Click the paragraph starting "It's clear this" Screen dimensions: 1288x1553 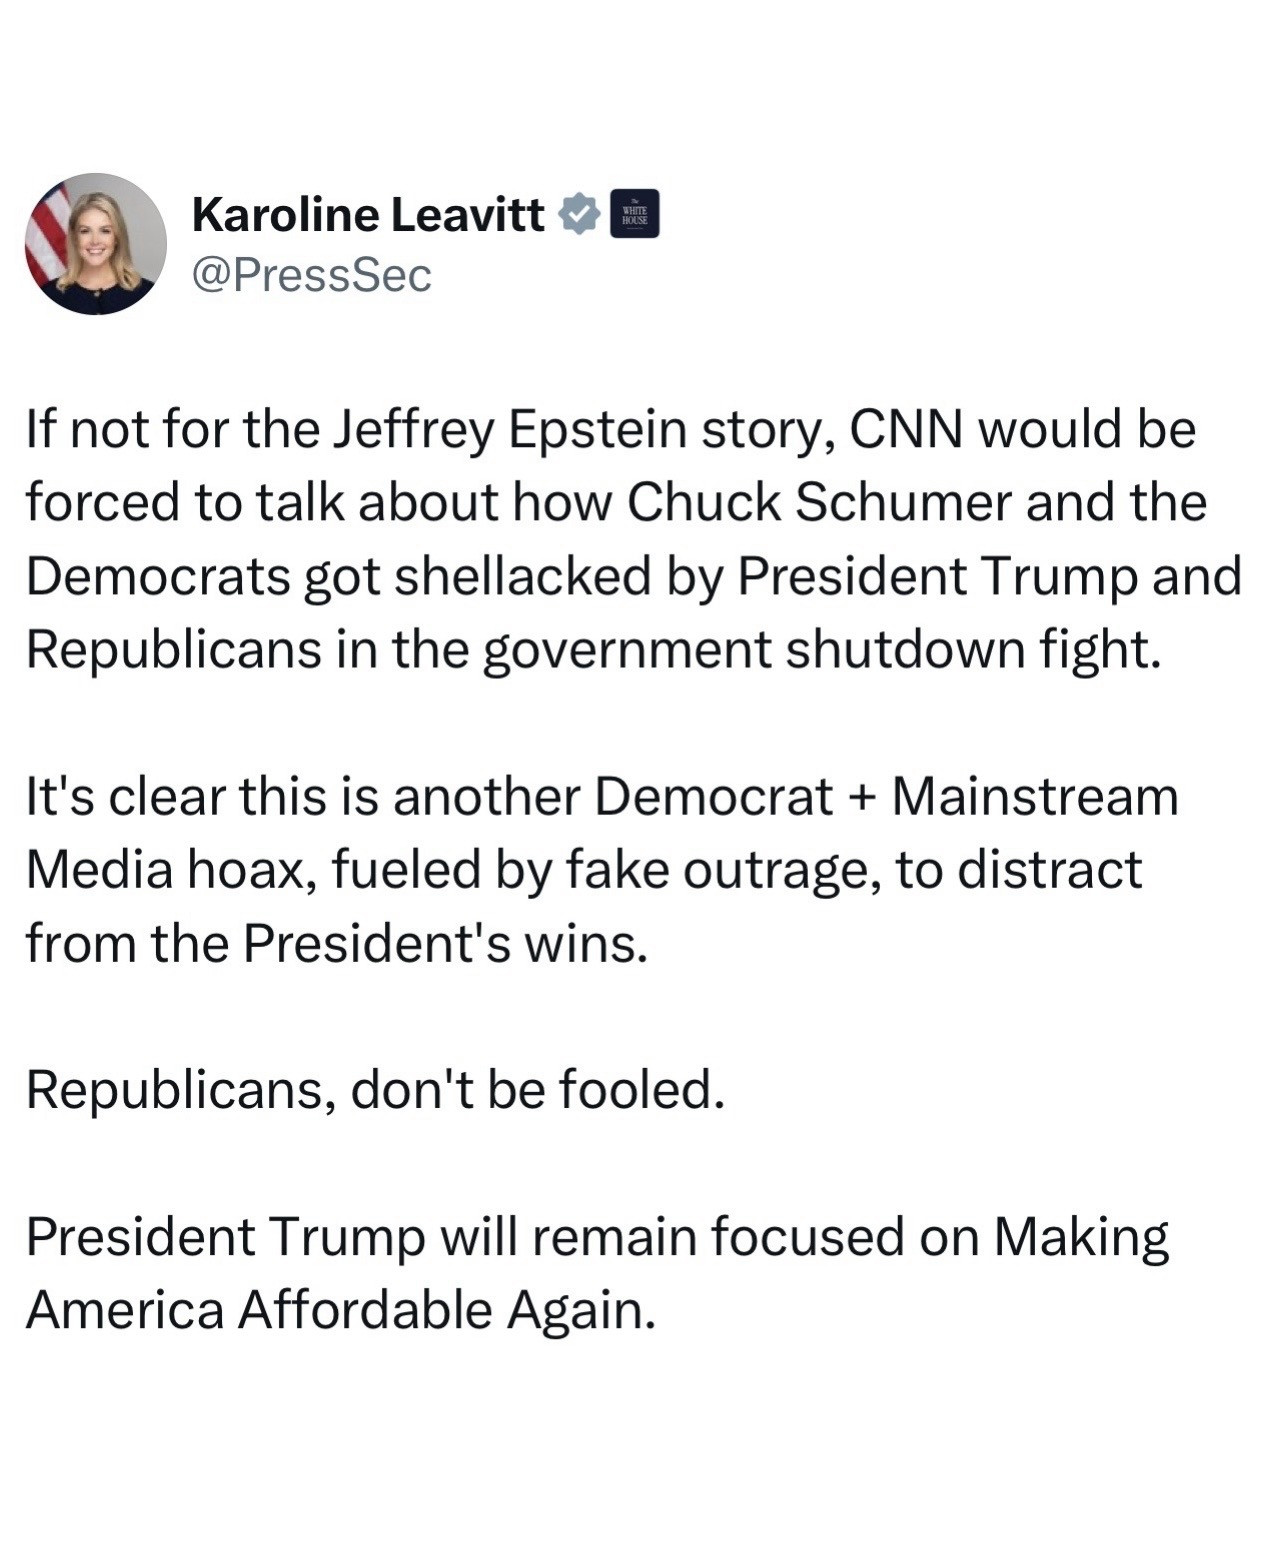click(600, 869)
